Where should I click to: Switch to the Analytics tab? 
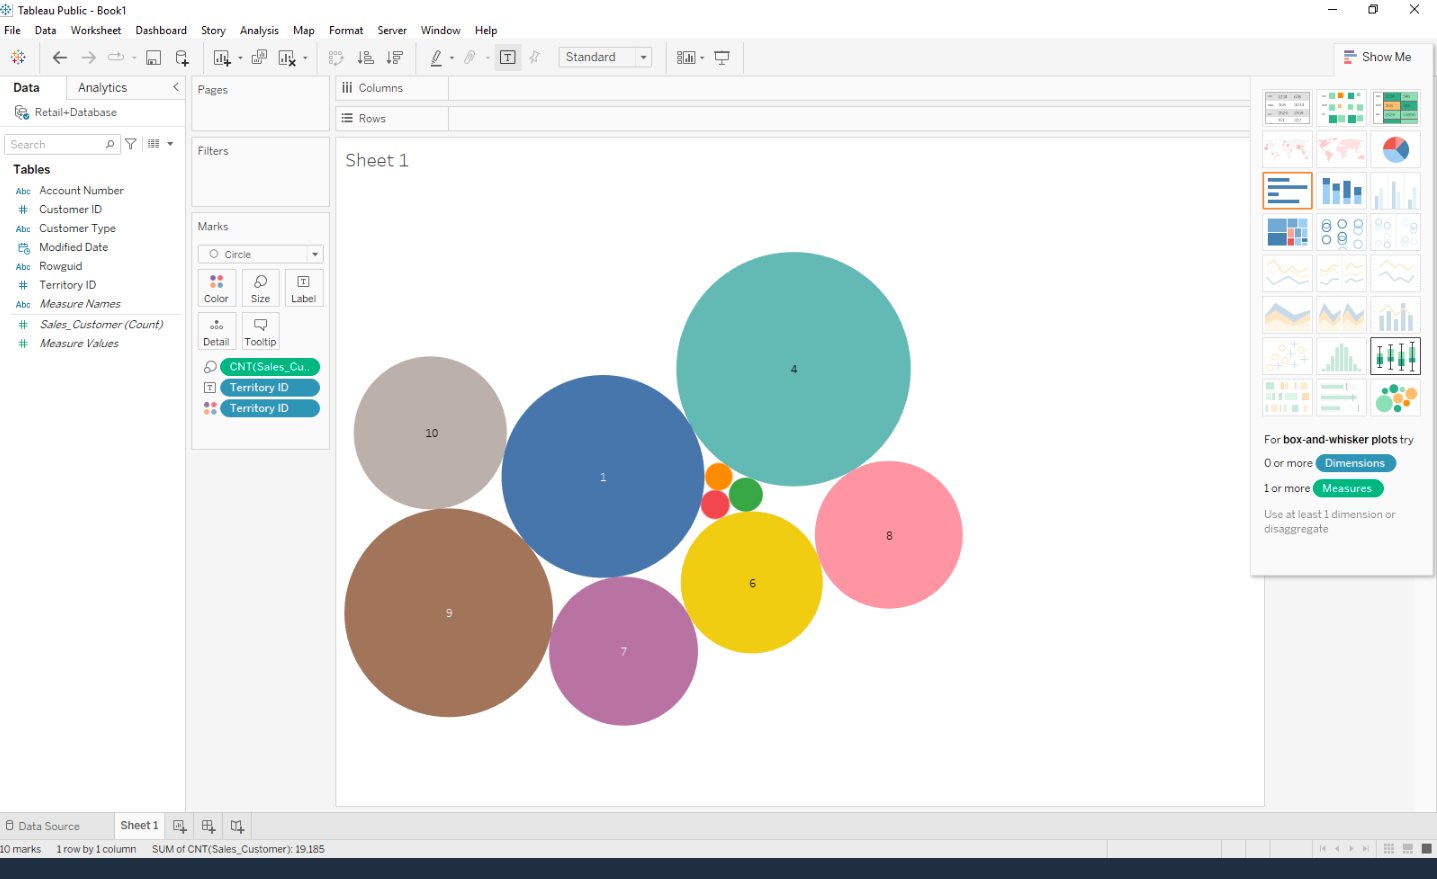coord(103,88)
